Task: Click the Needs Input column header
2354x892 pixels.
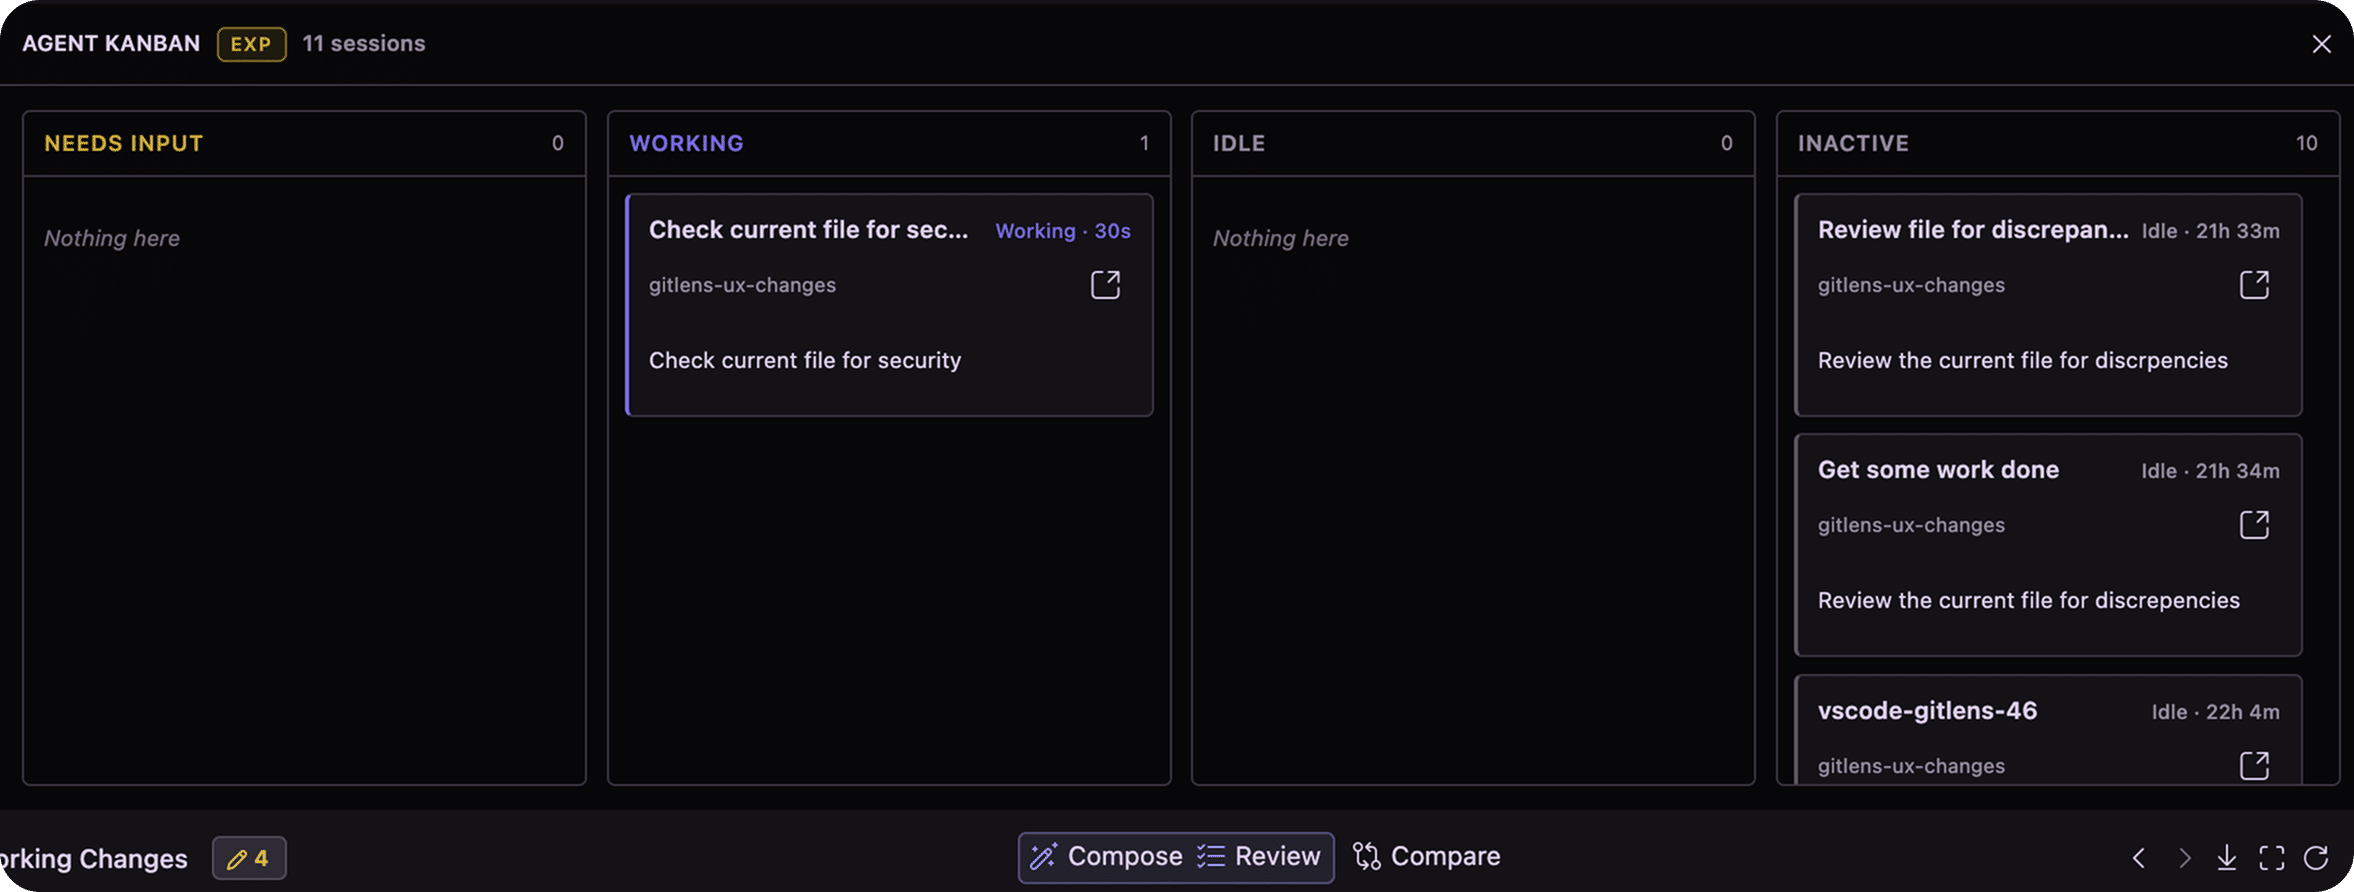Action: coord(304,143)
